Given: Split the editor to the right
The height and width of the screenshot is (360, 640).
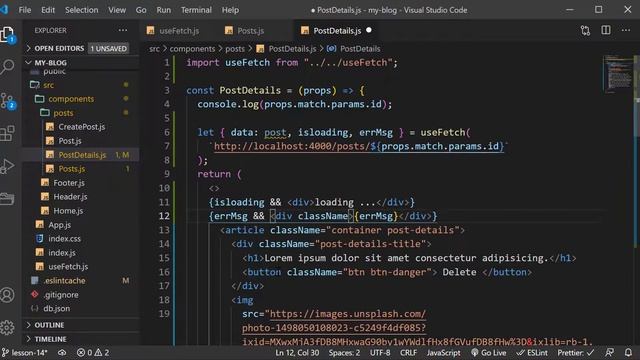Looking at the screenshot, I should point(606,30).
